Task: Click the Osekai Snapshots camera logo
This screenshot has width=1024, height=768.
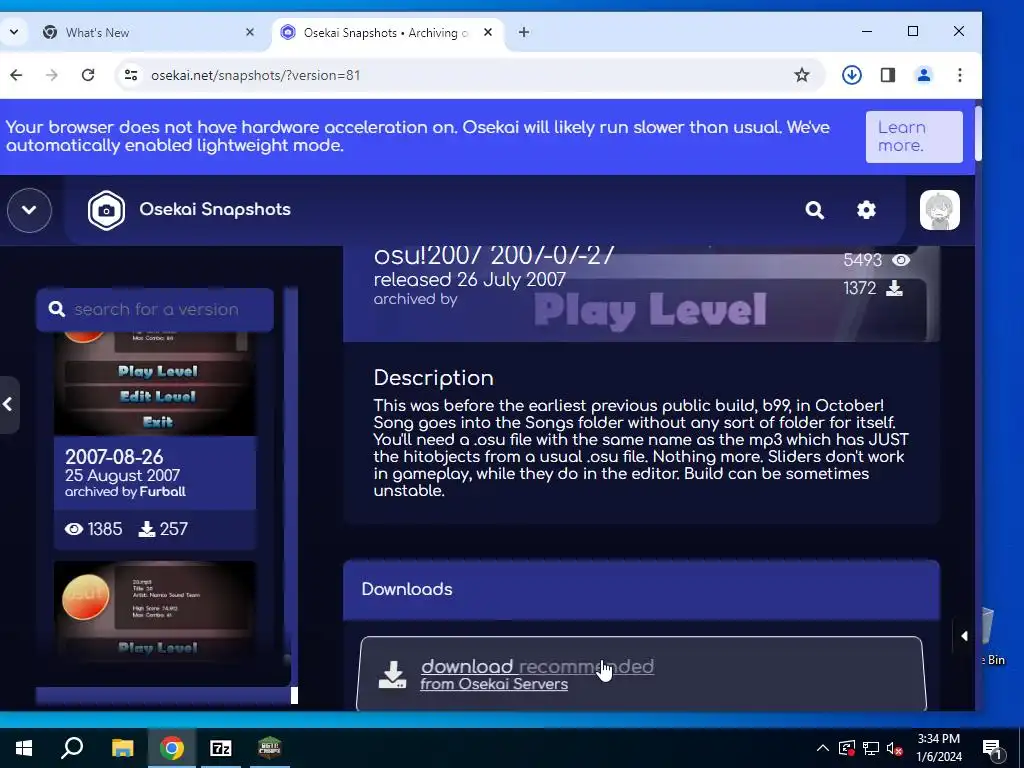Action: click(106, 210)
